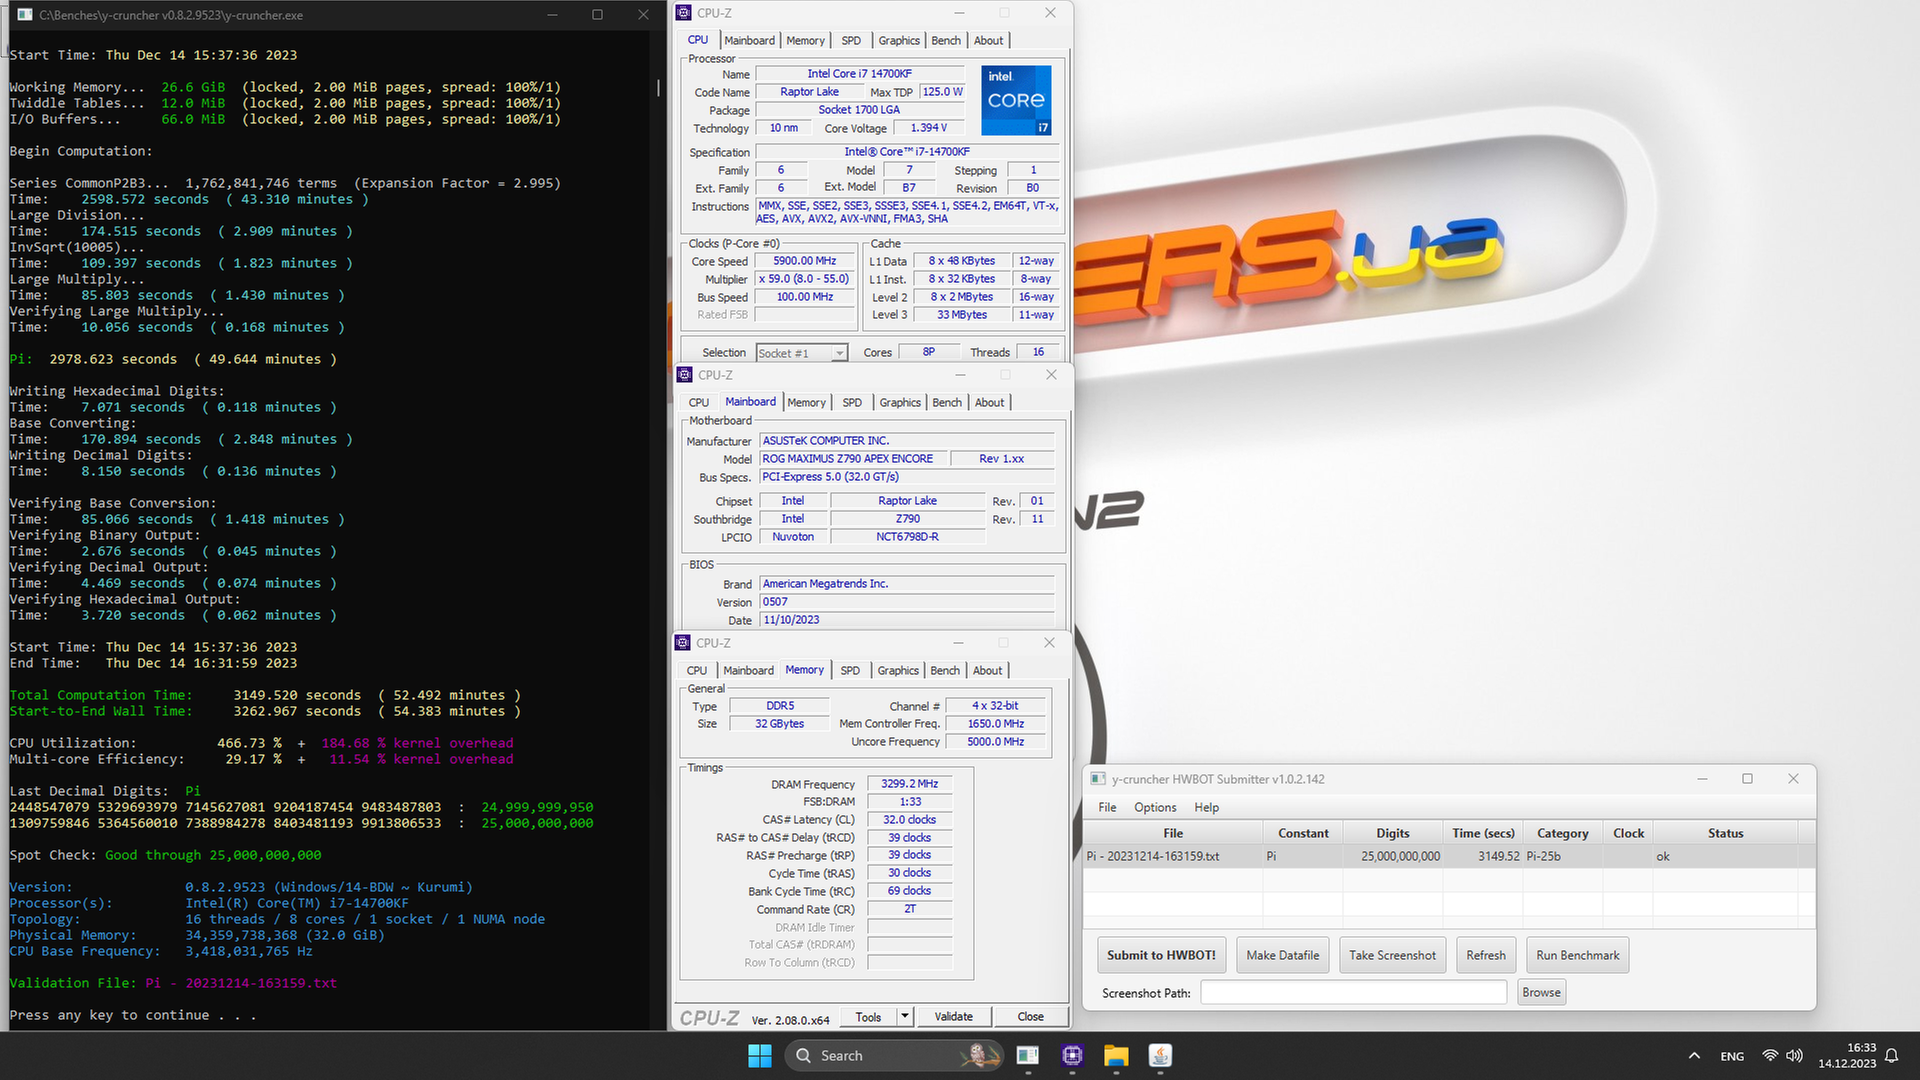Click the taskbar Search box
This screenshot has height=1080, width=1920.
pos(892,1055)
